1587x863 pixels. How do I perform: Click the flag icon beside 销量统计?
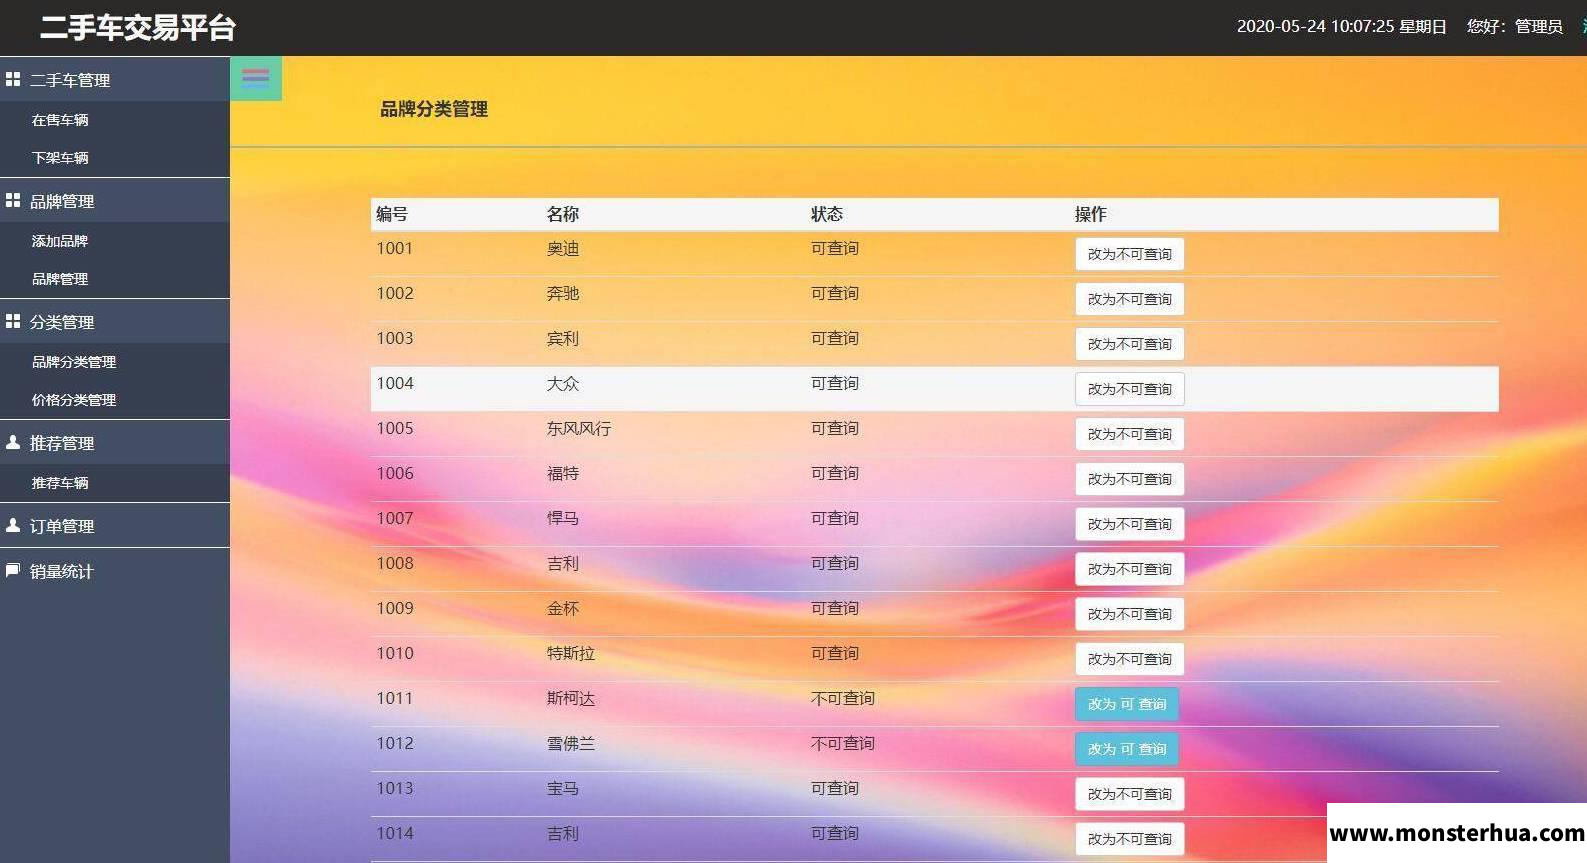[x=13, y=570]
